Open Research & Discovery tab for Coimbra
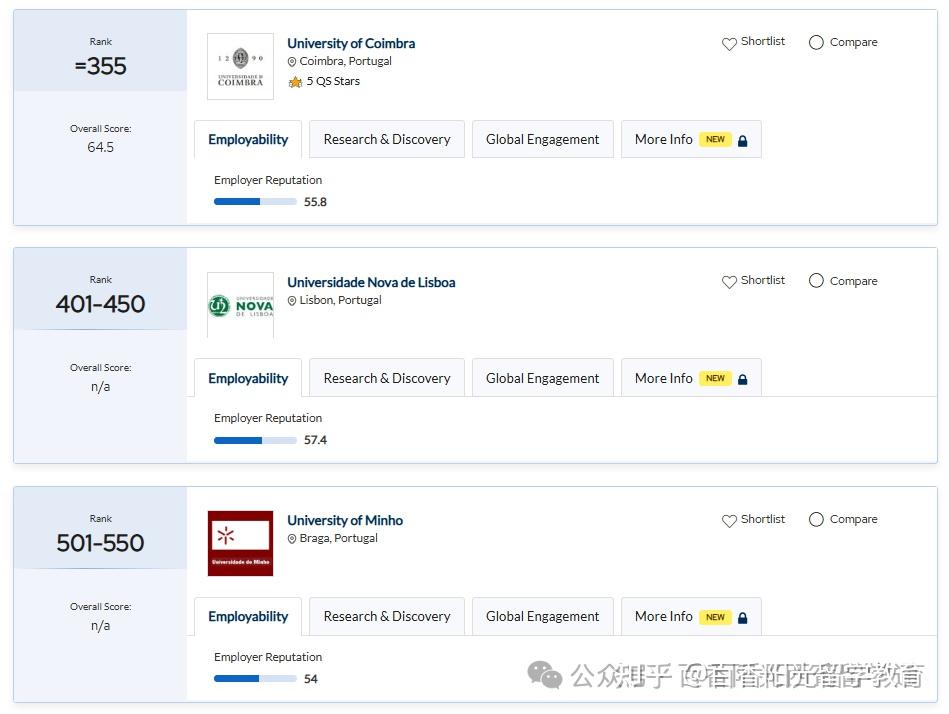 [387, 139]
